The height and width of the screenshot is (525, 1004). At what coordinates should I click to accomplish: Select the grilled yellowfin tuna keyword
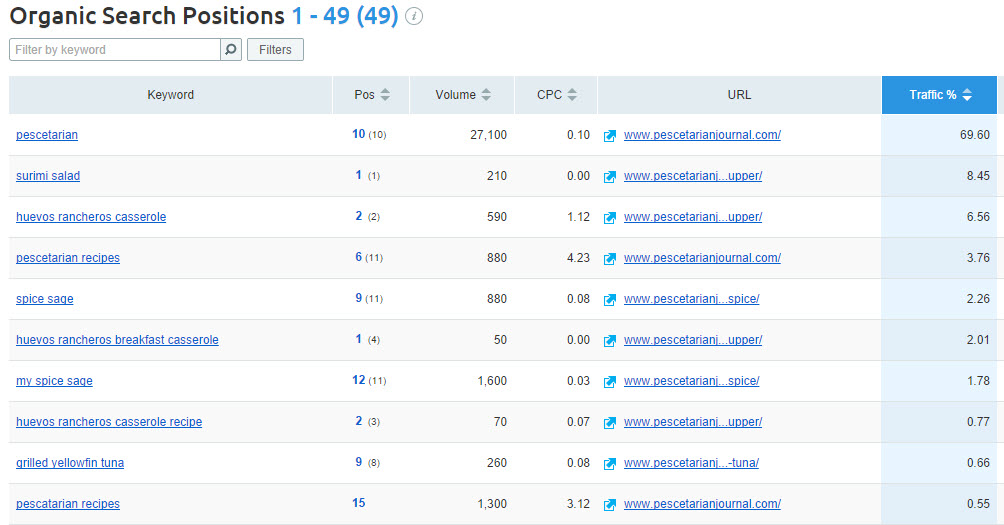[x=70, y=463]
